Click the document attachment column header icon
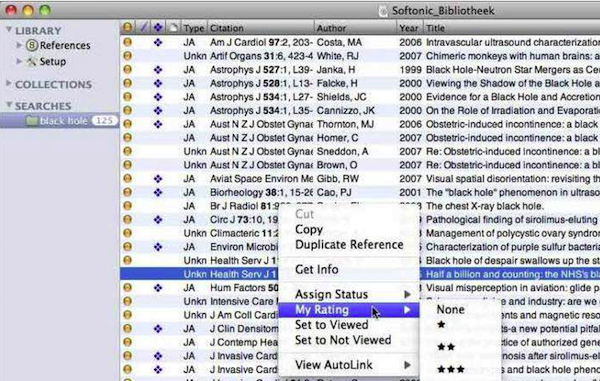Viewport: 600px width, 381px height. point(174,28)
